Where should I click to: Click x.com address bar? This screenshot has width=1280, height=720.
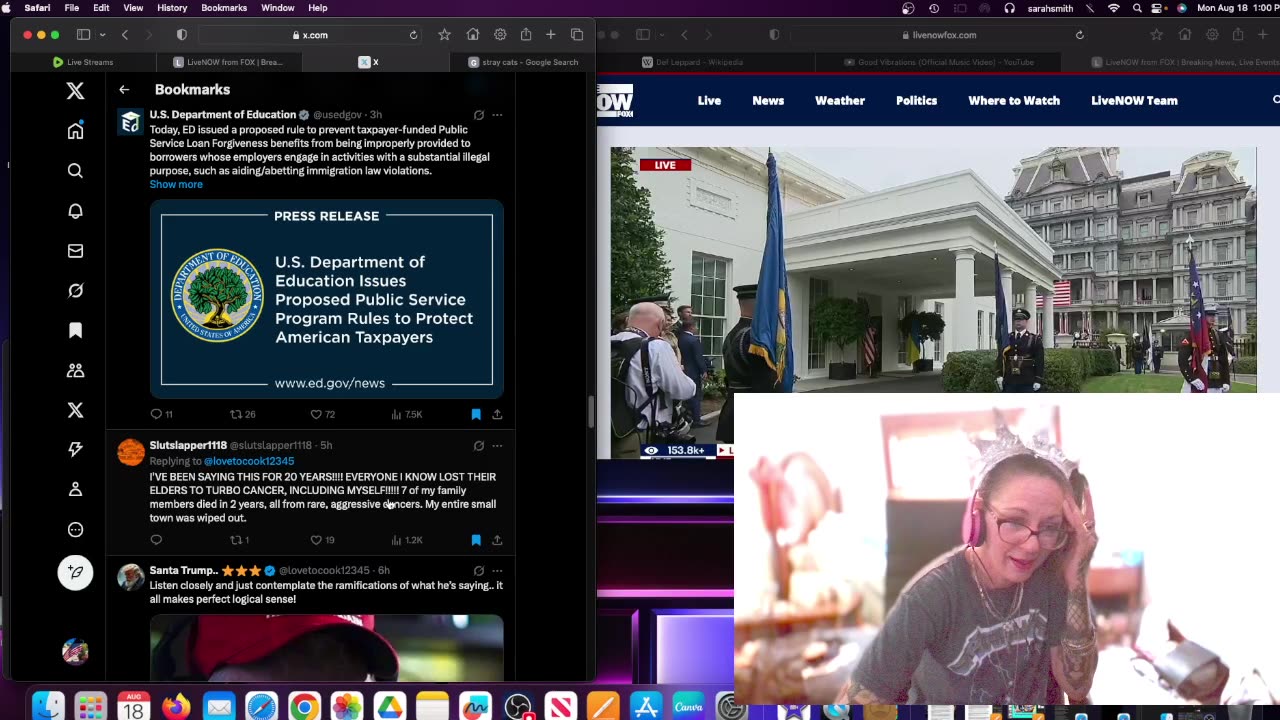pos(309,35)
